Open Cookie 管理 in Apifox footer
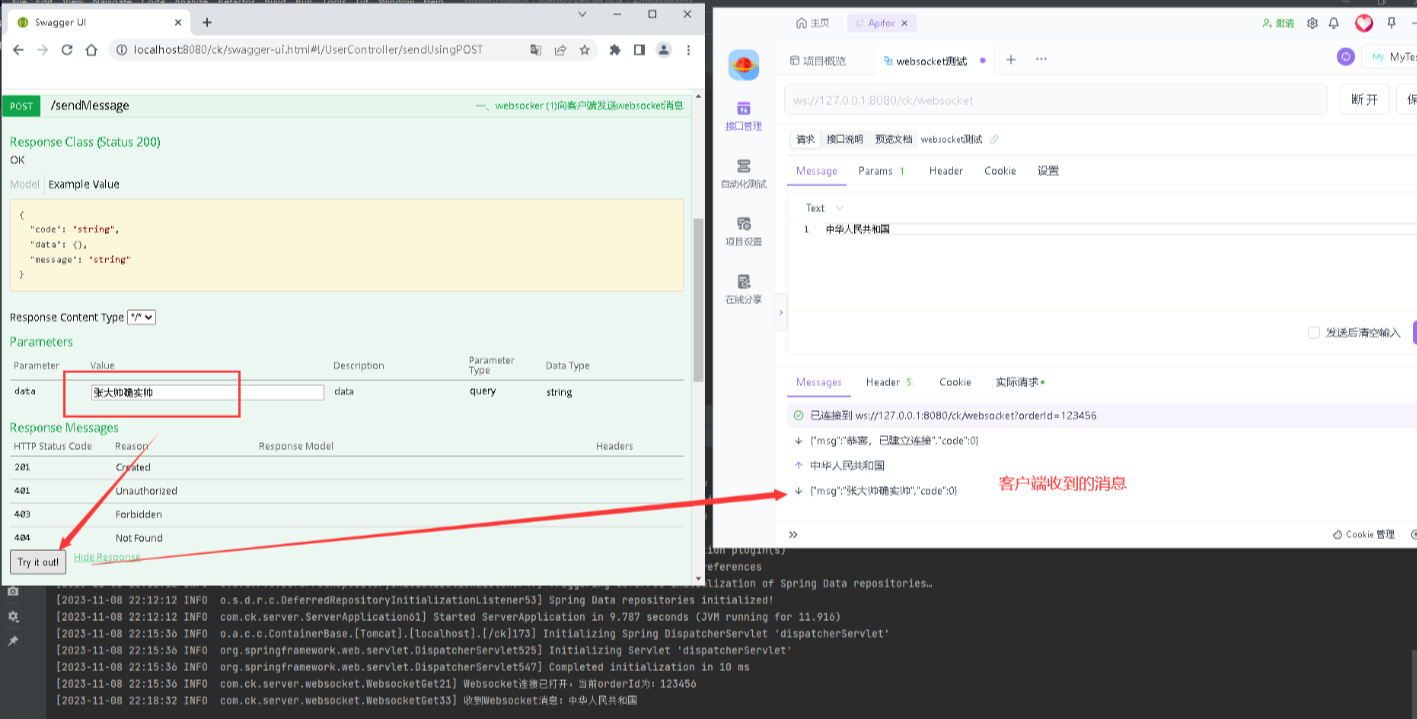Image resolution: width=1417 pixels, height=719 pixels. [1363, 534]
